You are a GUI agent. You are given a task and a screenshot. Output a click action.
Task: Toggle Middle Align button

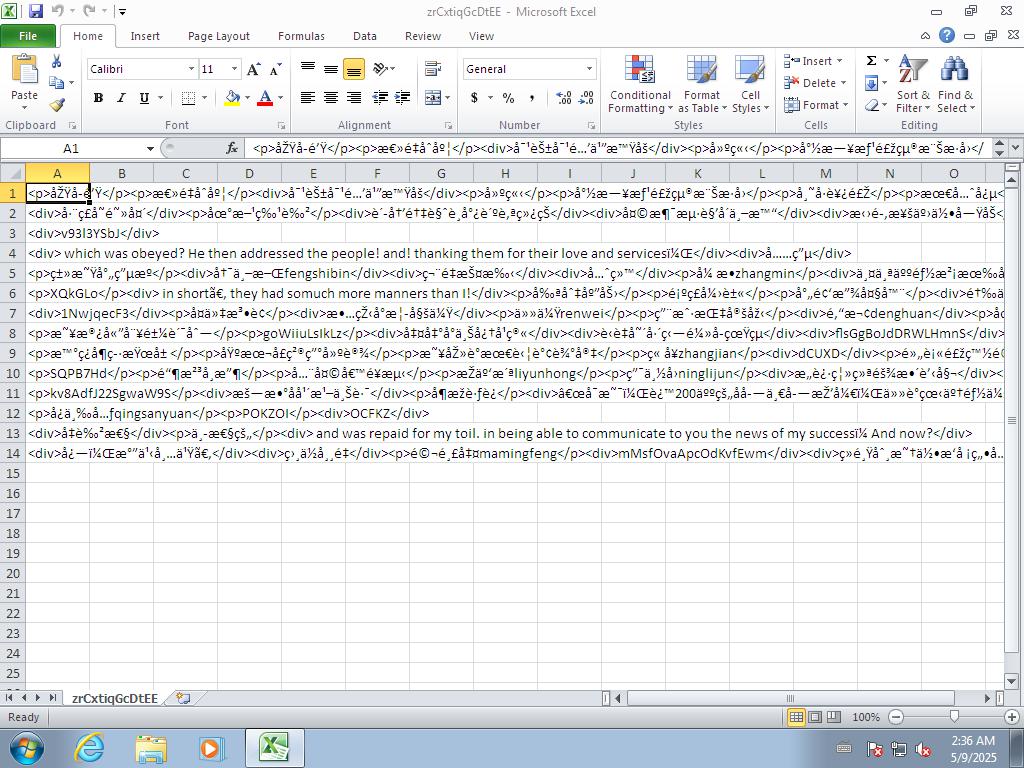pyautogui.click(x=331, y=69)
